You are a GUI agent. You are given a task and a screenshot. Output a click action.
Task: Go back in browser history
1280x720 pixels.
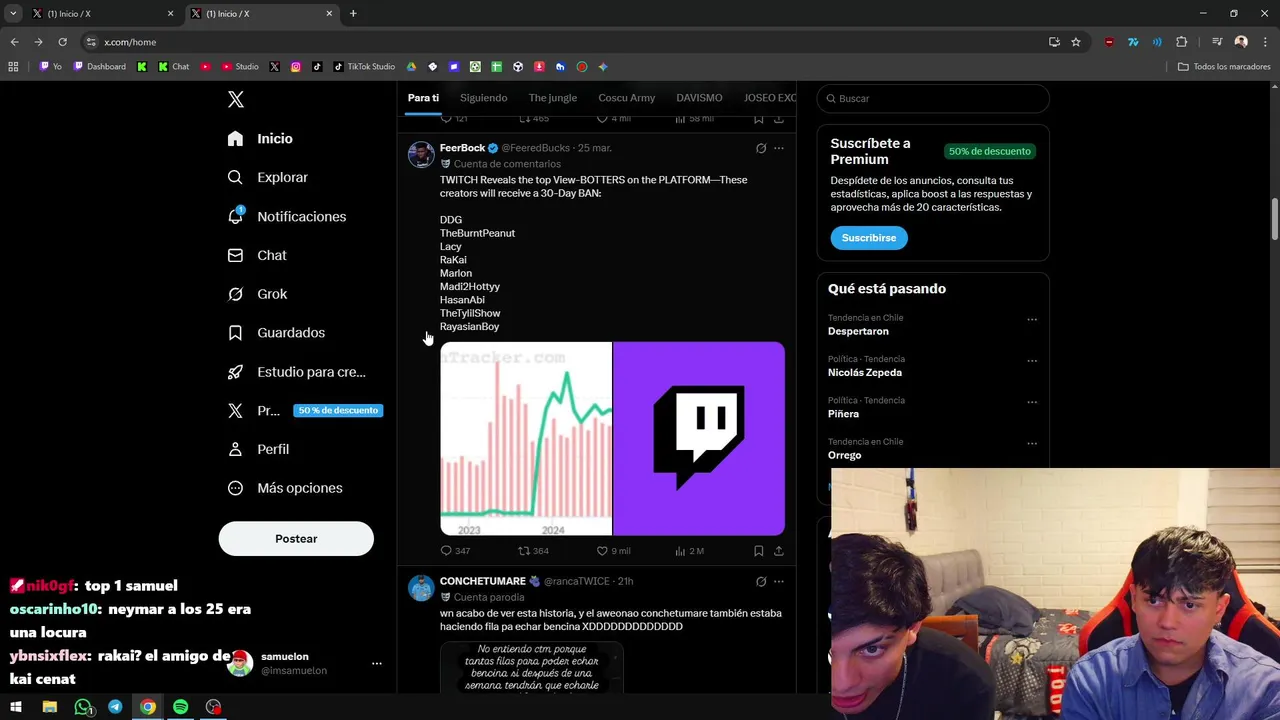pos(14,42)
